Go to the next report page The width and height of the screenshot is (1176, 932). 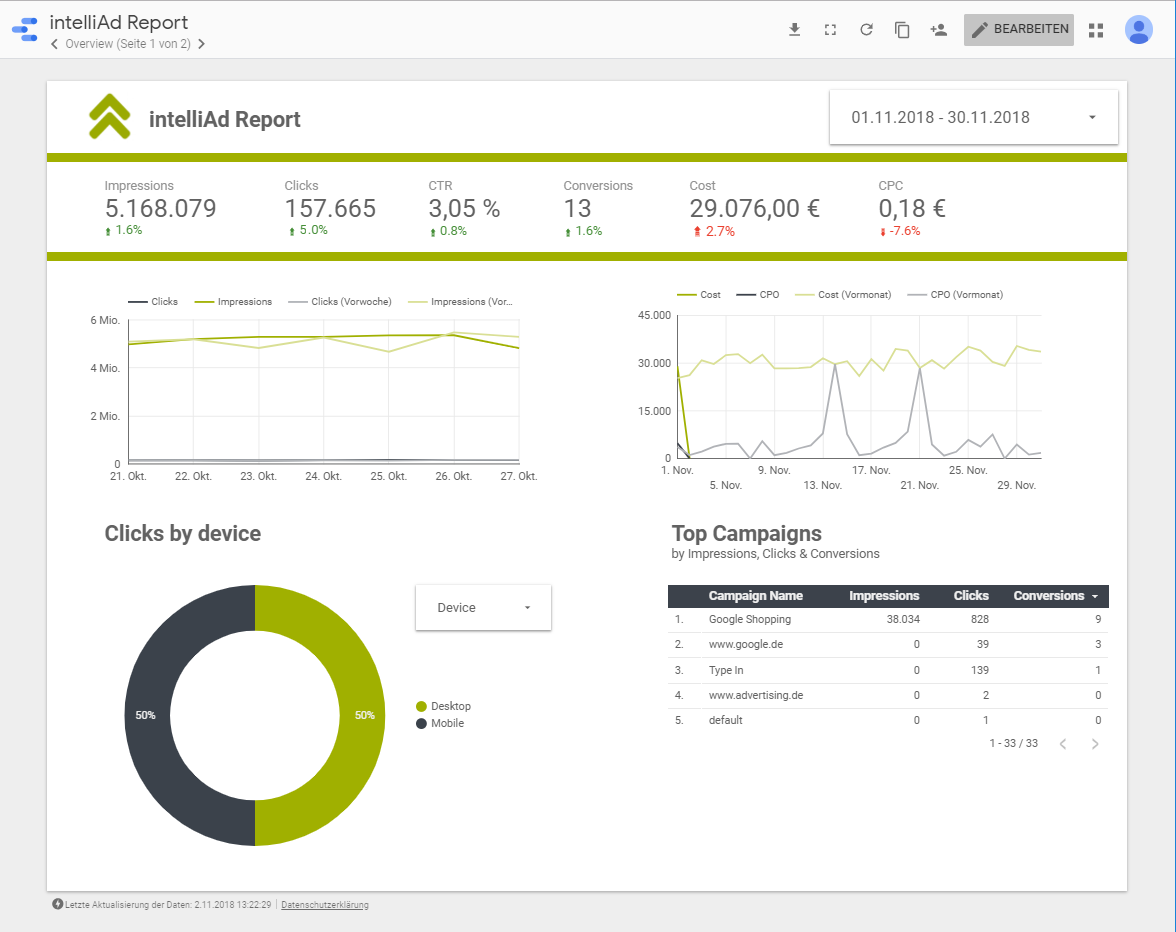click(201, 44)
